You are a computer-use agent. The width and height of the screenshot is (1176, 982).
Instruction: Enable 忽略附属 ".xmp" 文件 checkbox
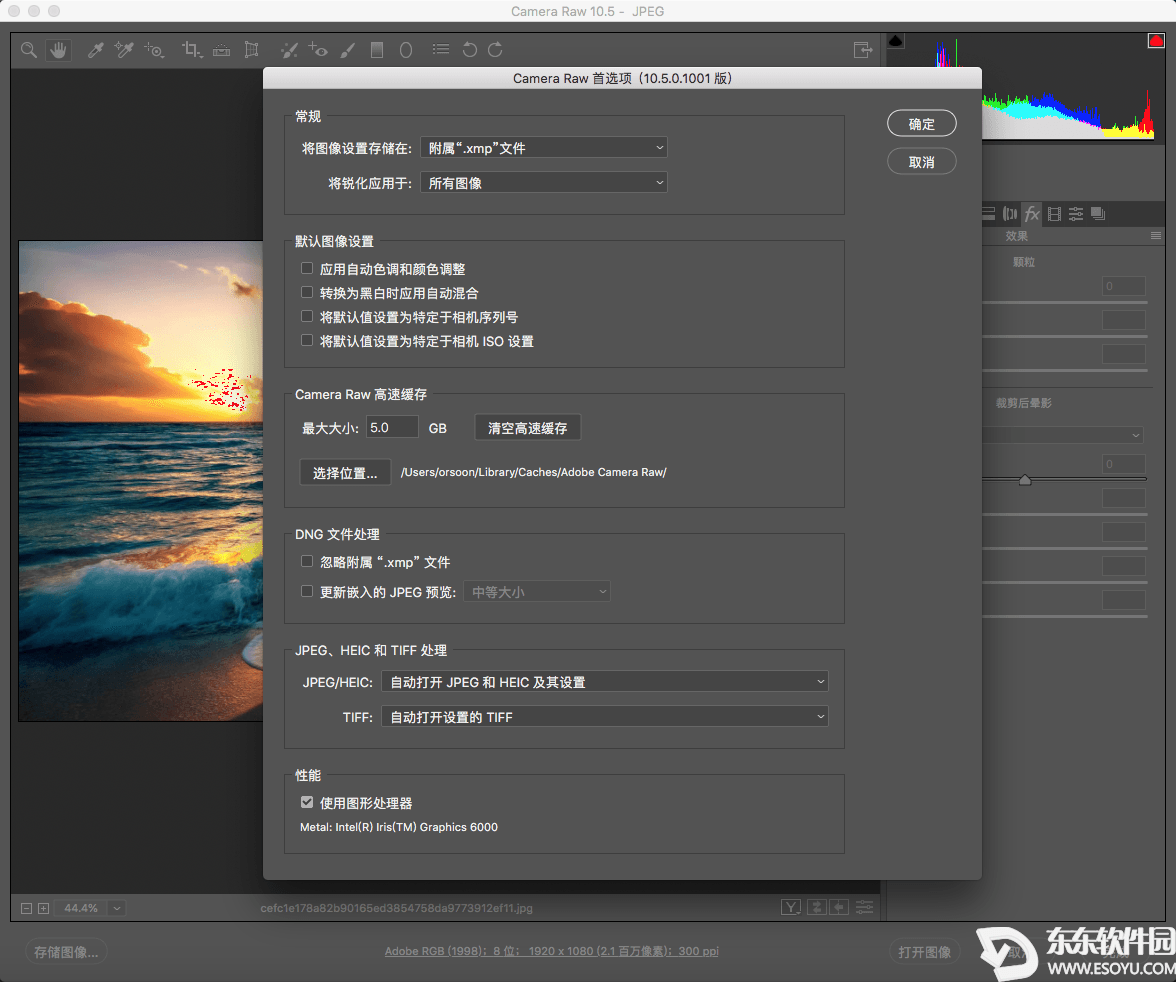[x=307, y=561]
